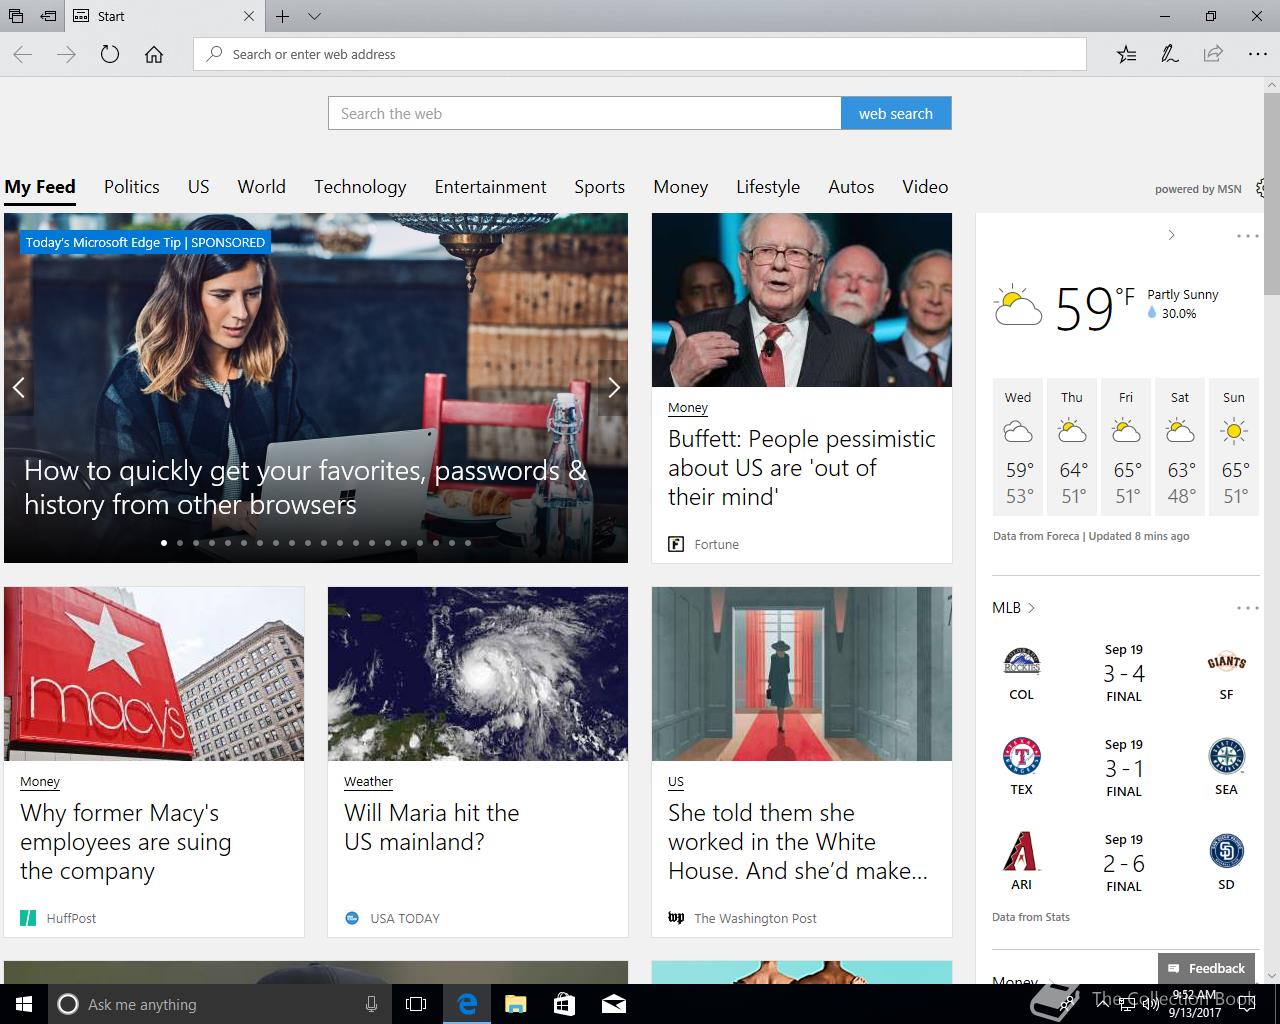Viewport: 1280px width, 1024px height.
Task: Open the Seattle Mariners team logo
Action: (1226, 757)
